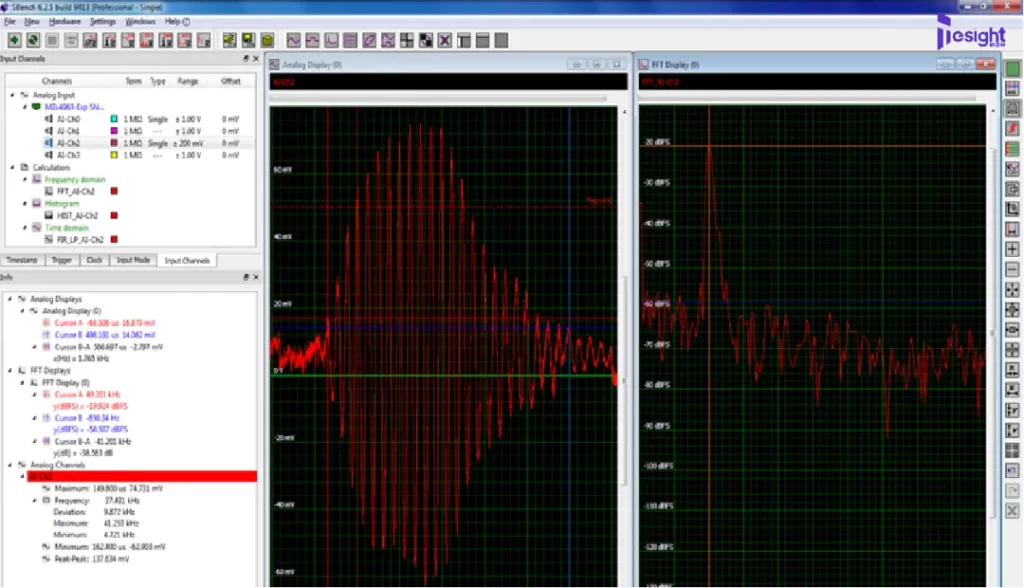Image resolution: width=1024 pixels, height=588 pixels.
Task: Open the X-Y ellipse display toolbar icon
Action: pyautogui.click(x=369, y=41)
